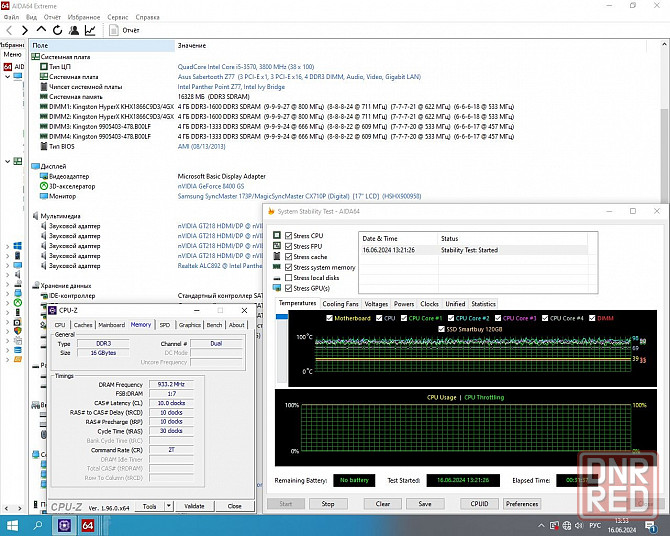Open the Caches tab in CPU-Z

(x=83, y=325)
